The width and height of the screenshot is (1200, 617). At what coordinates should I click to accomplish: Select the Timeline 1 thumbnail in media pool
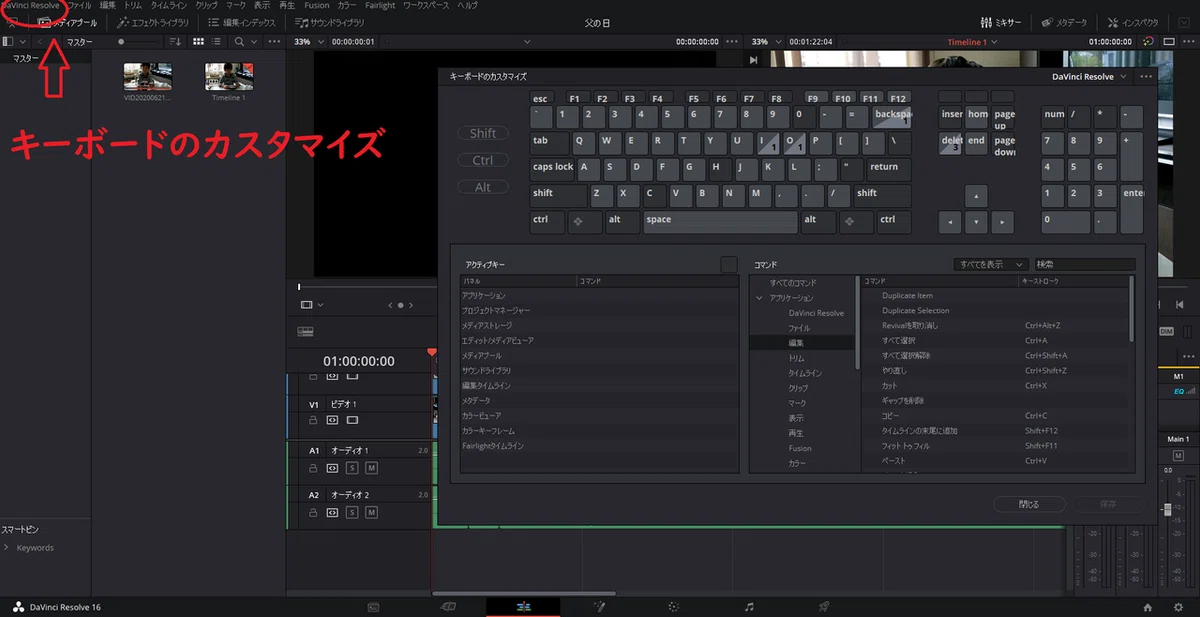[229, 77]
